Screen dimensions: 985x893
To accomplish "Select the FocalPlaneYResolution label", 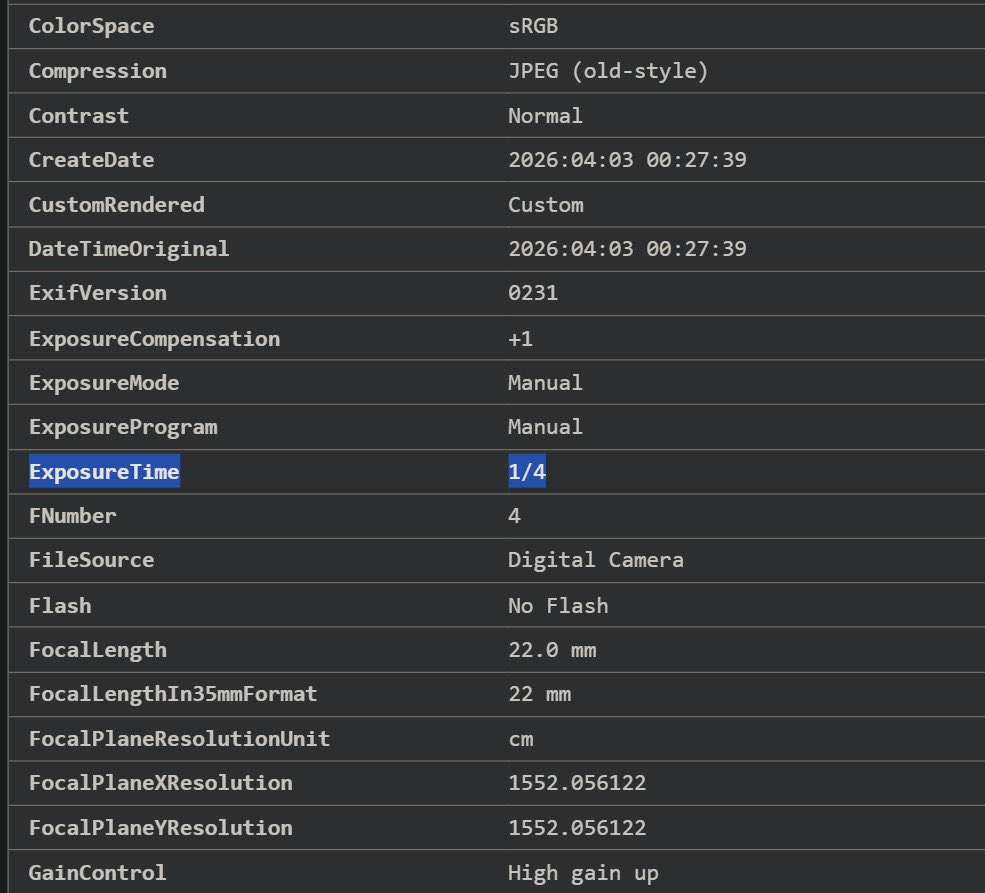I will point(161,828).
